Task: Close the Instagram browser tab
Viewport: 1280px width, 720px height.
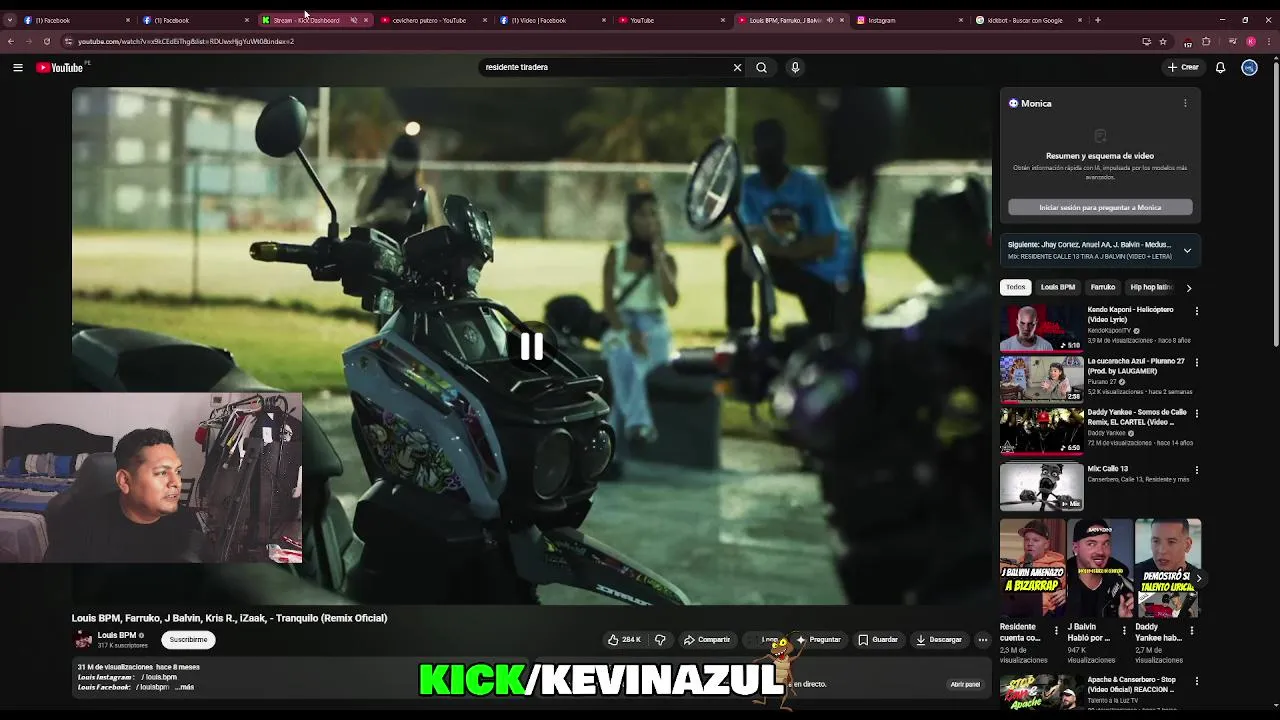Action: click(961, 20)
